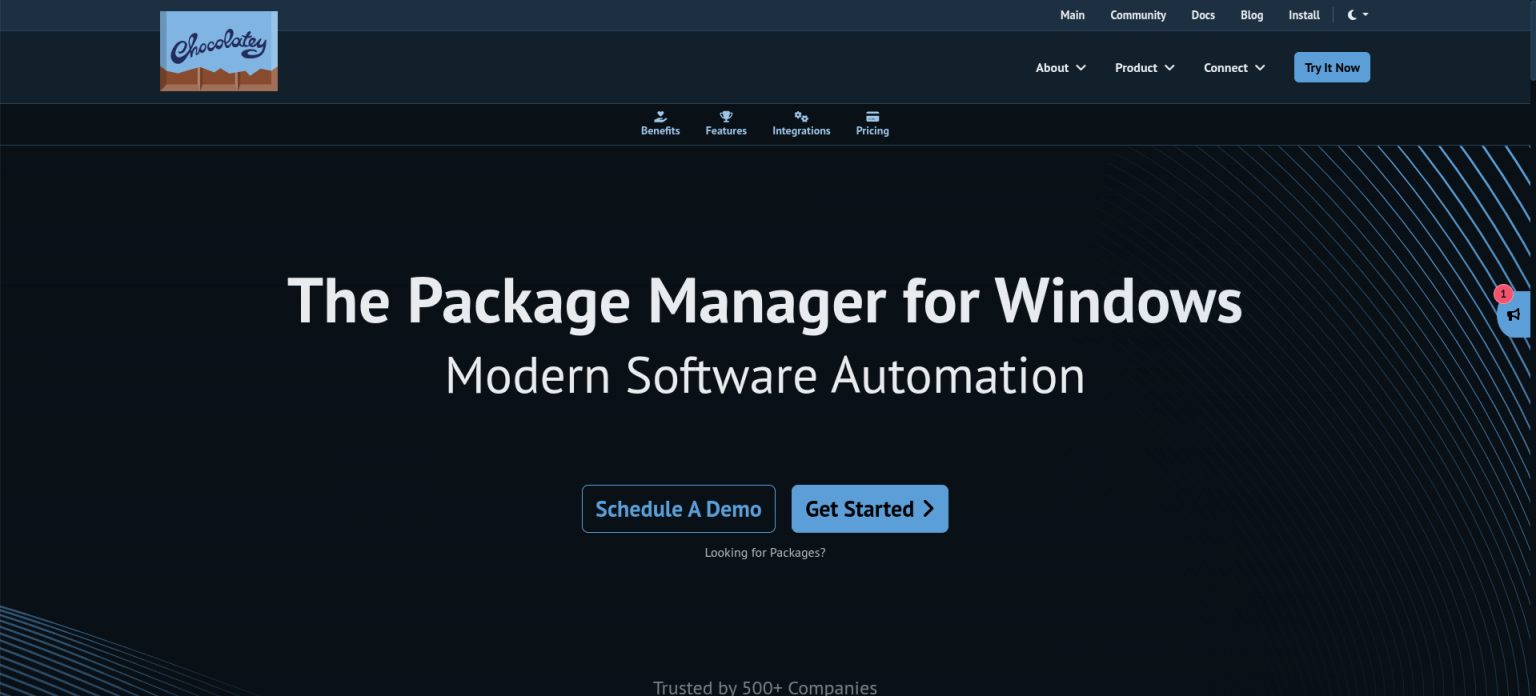Expand the Product dropdown
The width and height of the screenshot is (1536, 696).
point(1144,67)
